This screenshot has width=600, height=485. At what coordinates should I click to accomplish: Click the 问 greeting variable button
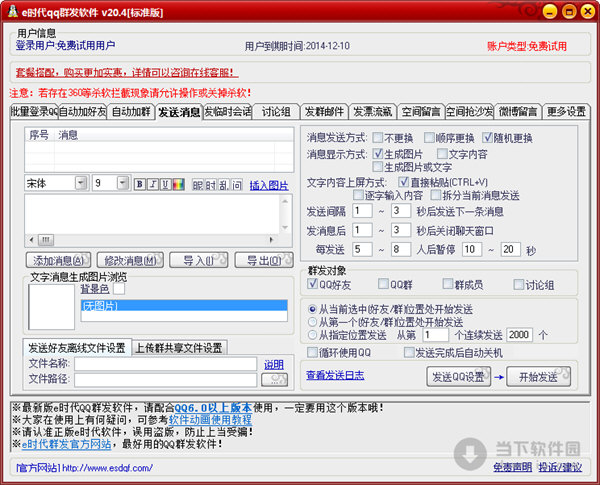click(236, 185)
